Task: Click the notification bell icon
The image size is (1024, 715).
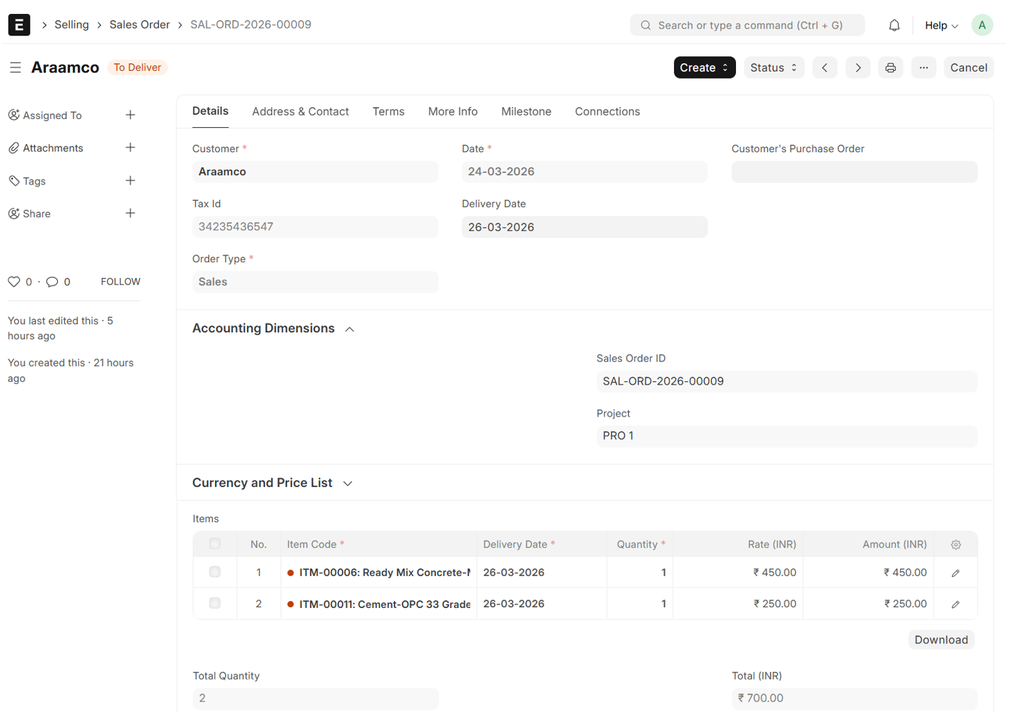Action: tap(894, 25)
